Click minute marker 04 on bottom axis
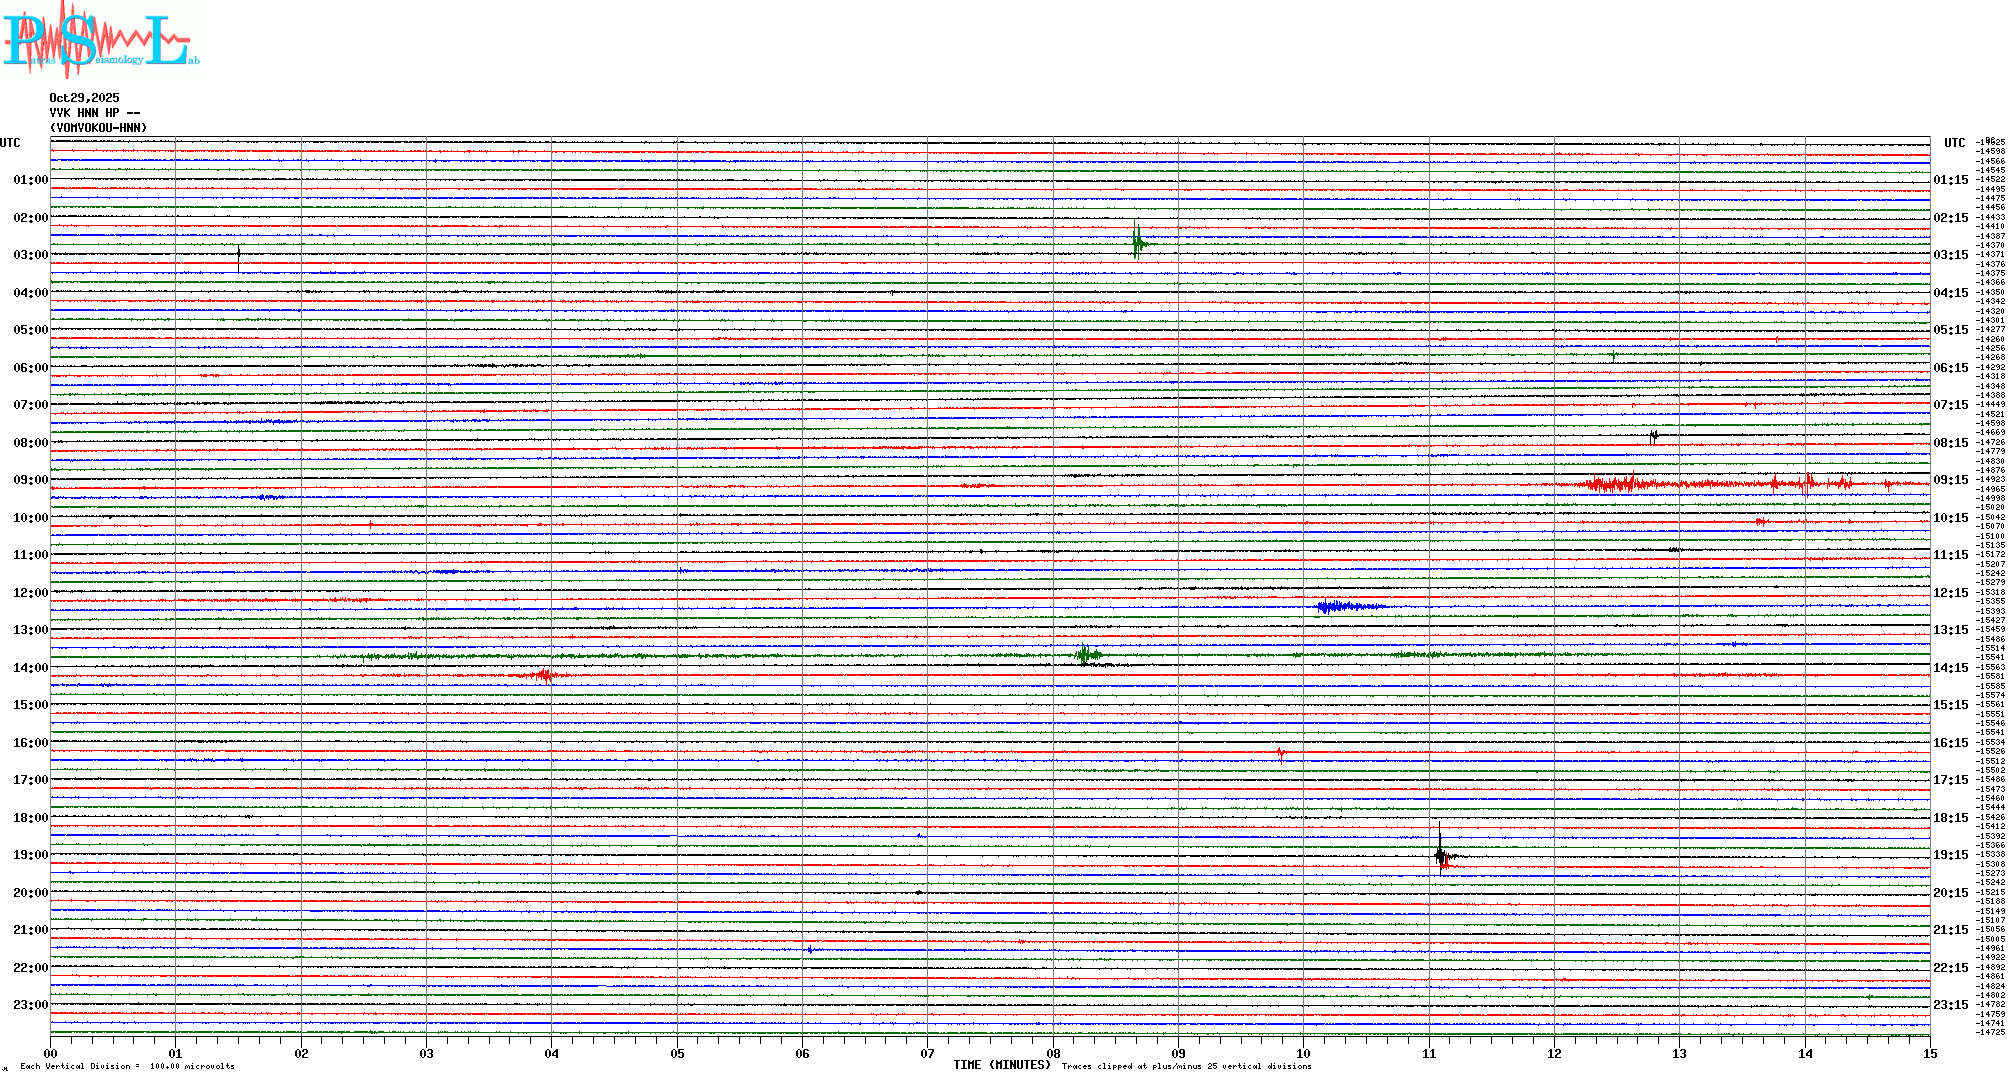 click(551, 1053)
